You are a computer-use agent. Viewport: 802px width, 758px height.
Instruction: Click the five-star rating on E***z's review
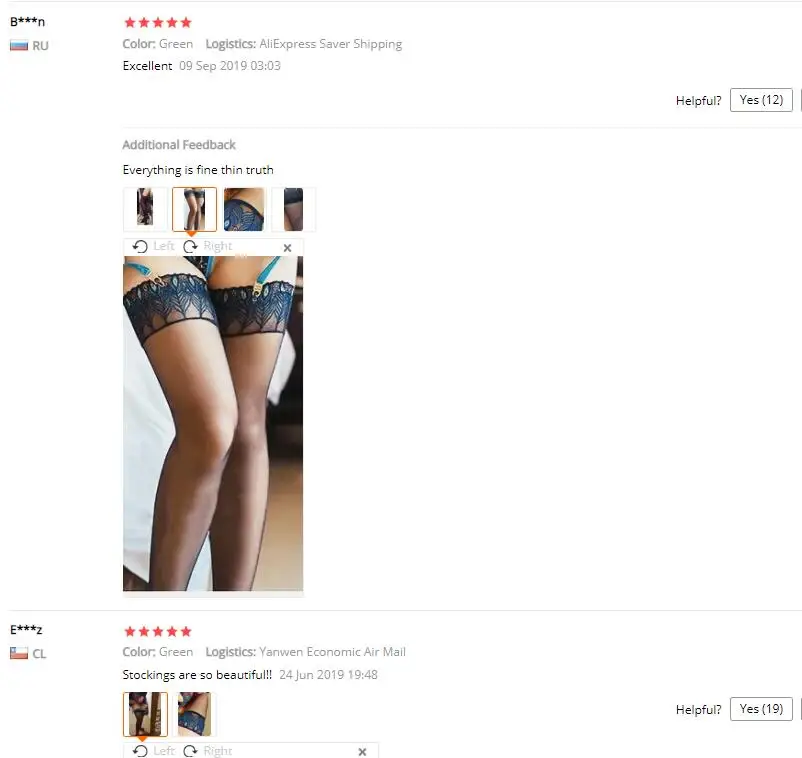click(x=158, y=631)
